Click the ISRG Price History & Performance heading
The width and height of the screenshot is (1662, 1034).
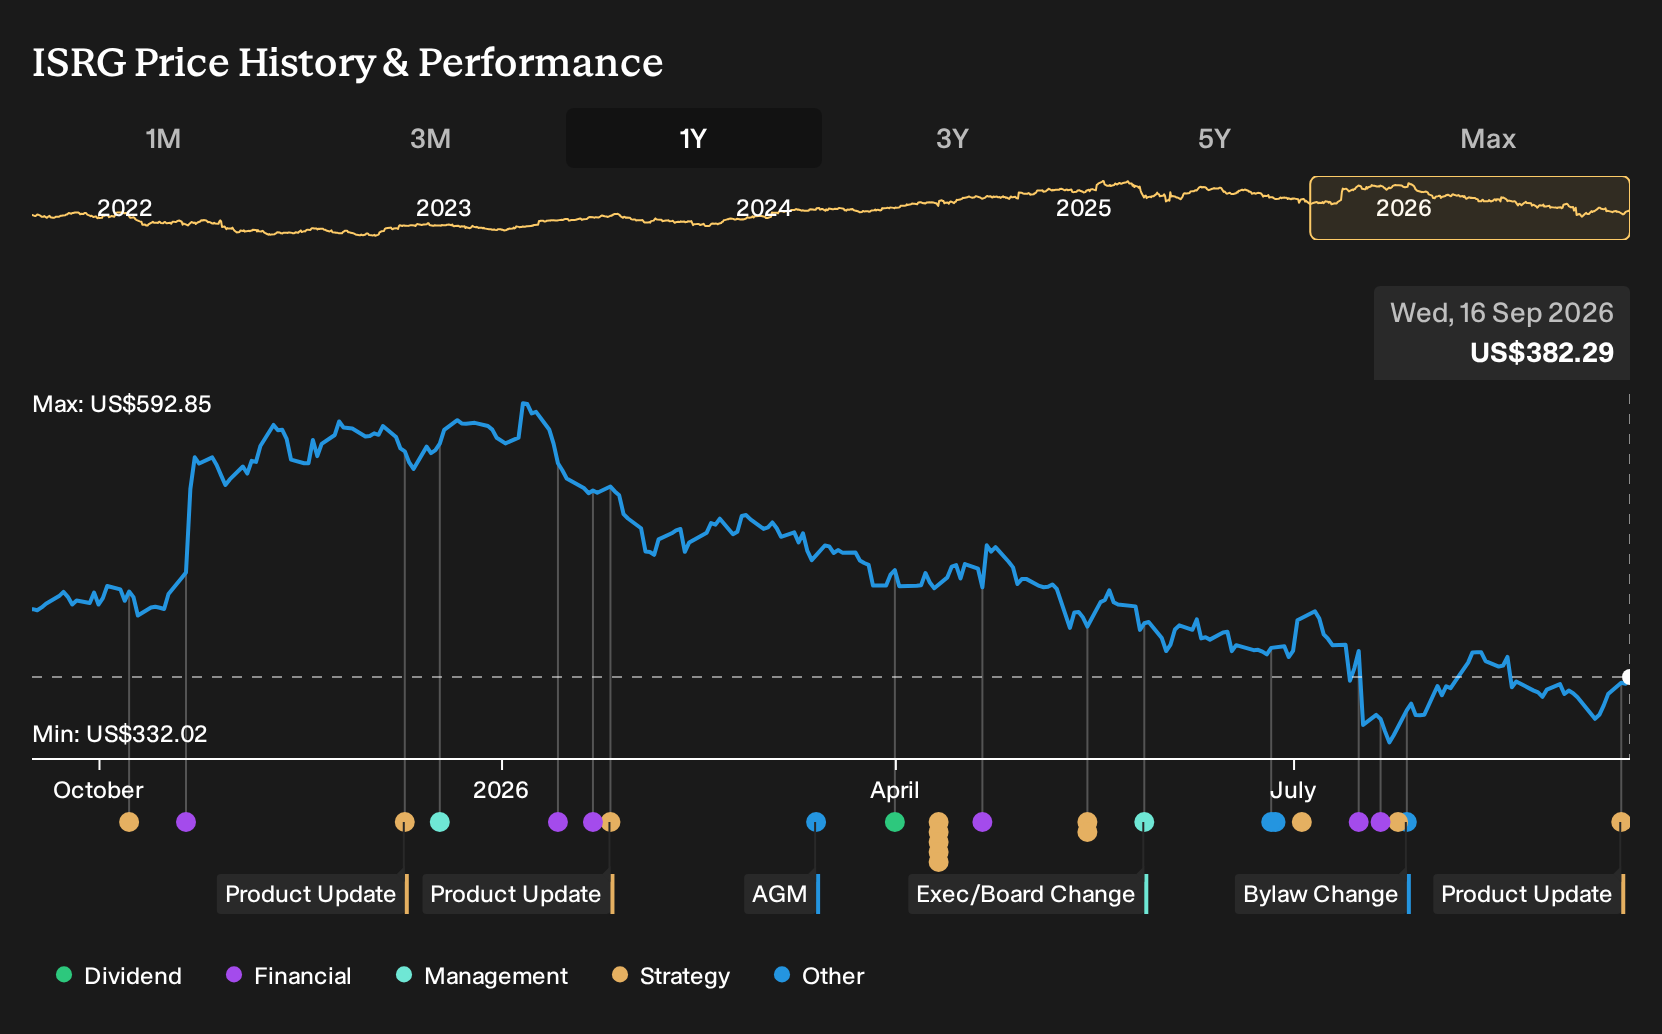[348, 62]
